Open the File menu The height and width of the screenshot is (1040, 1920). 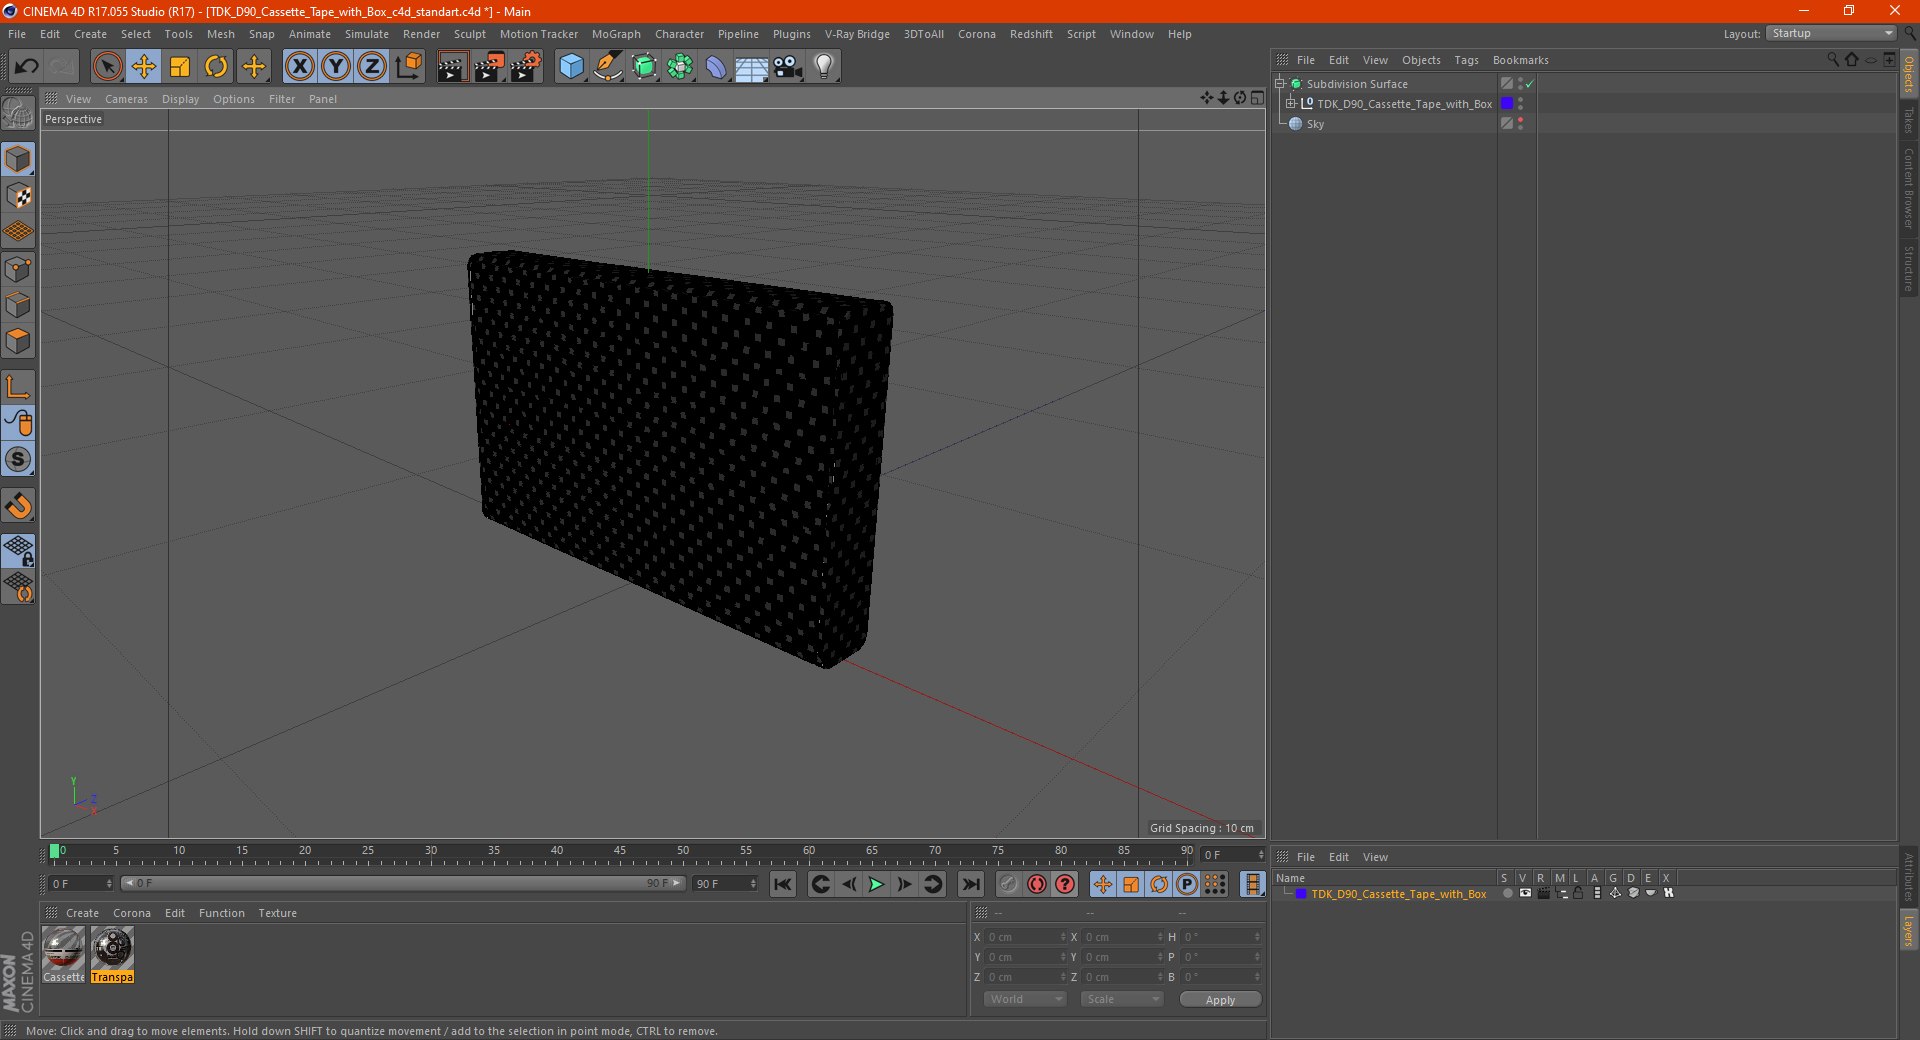click(x=17, y=34)
